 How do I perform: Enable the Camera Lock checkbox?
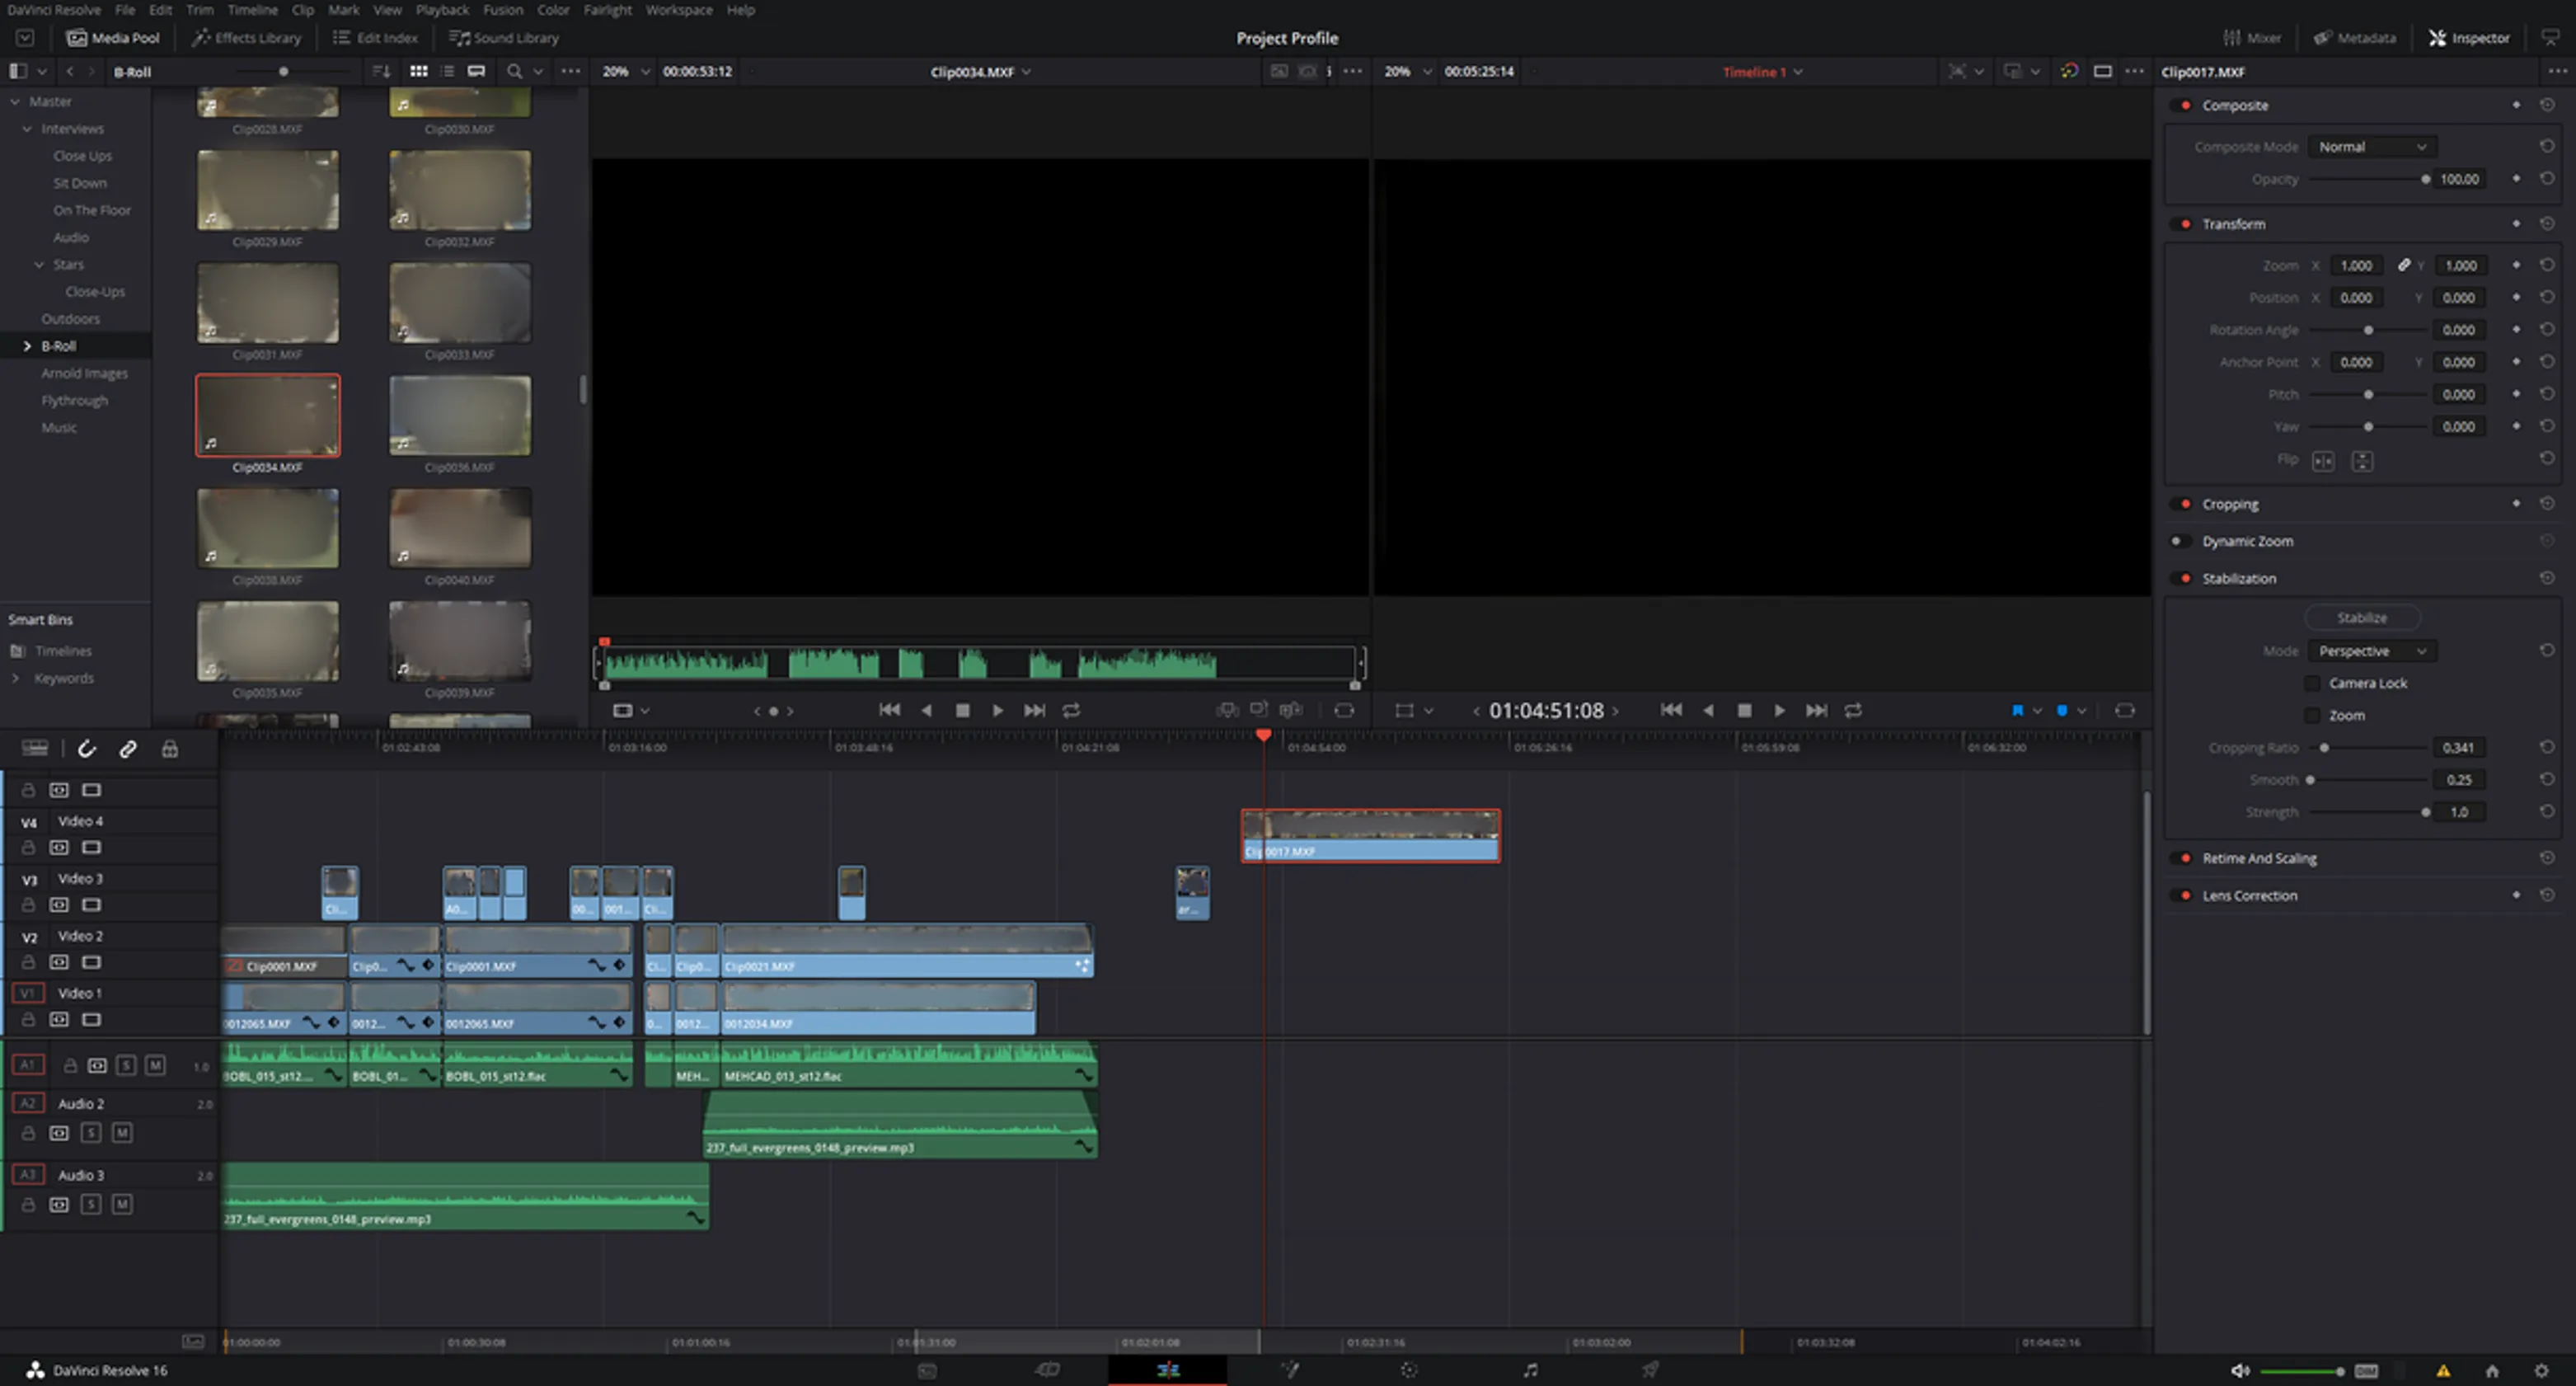2312,683
